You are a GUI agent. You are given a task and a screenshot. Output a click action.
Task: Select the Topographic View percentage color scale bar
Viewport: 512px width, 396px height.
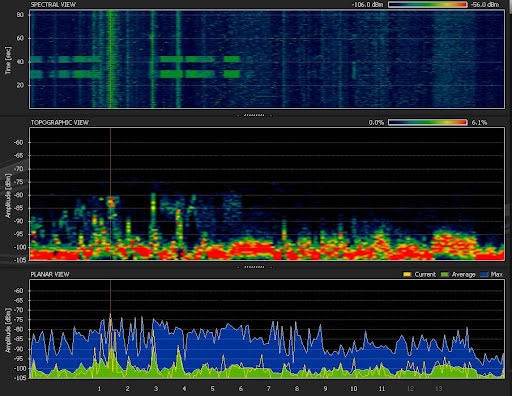(428, 122)
